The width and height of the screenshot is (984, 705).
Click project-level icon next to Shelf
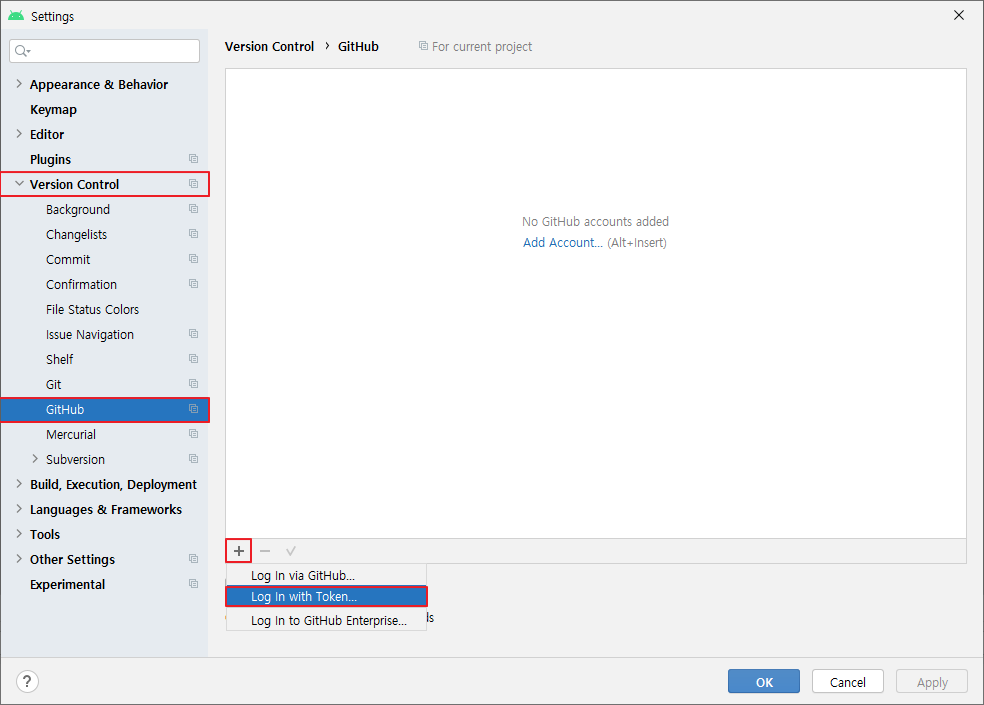193,359
